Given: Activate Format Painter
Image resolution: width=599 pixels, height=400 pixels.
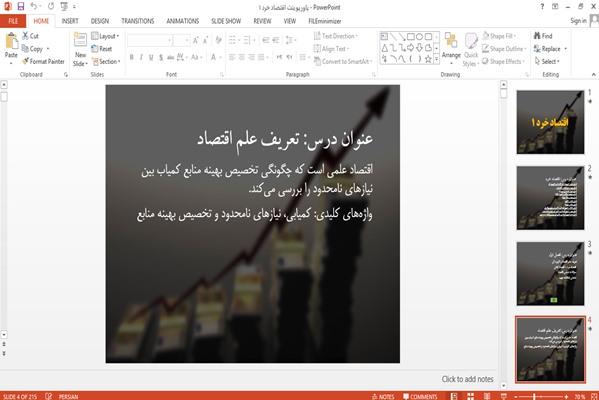Looking at the screenshot, I should click(x=43, y=61).
